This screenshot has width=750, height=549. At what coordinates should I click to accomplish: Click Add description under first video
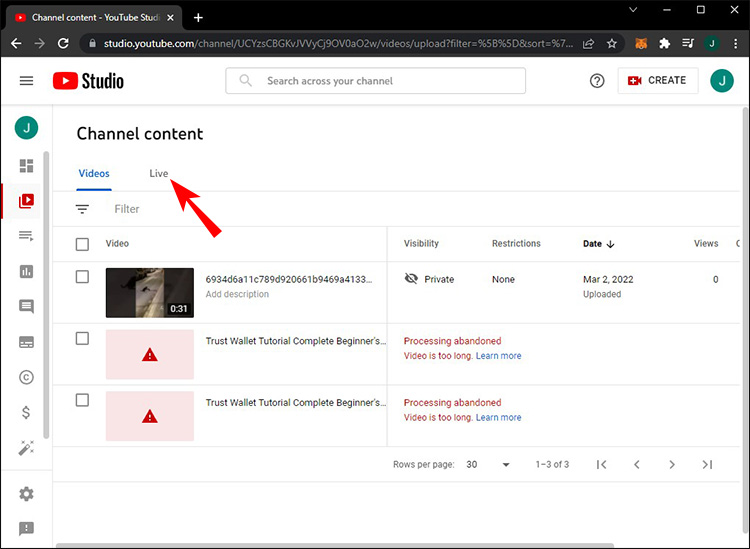coord(237,294)
